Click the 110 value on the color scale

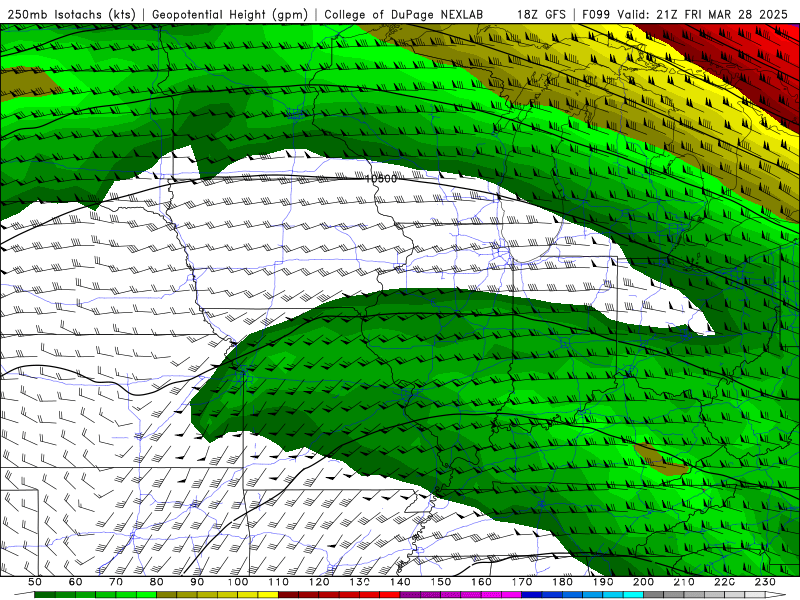click(279, 582)
